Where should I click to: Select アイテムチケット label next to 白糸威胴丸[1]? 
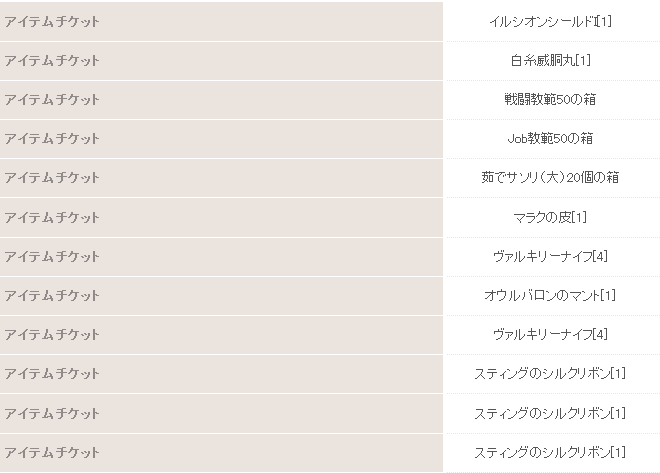tap(52, 60)
